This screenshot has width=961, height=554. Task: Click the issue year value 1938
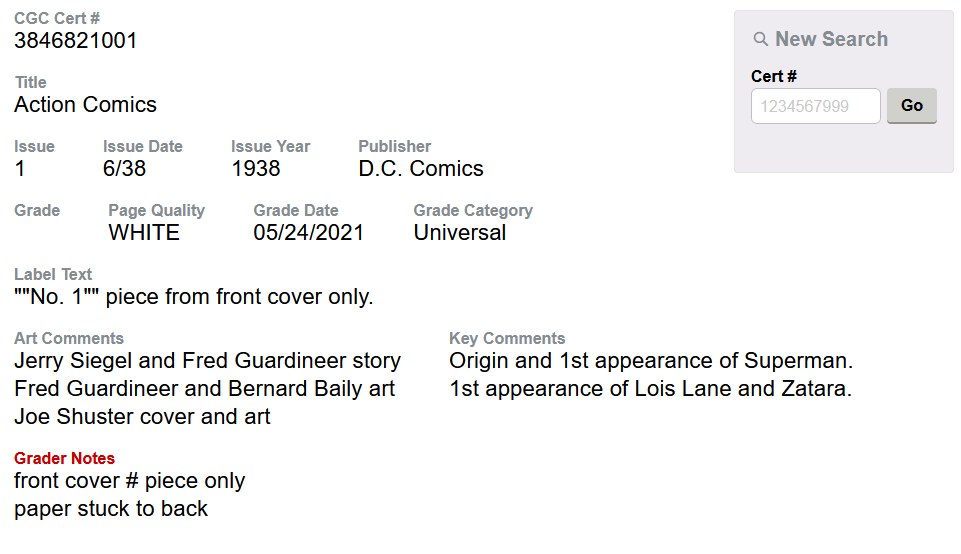(x=256, y=169)
